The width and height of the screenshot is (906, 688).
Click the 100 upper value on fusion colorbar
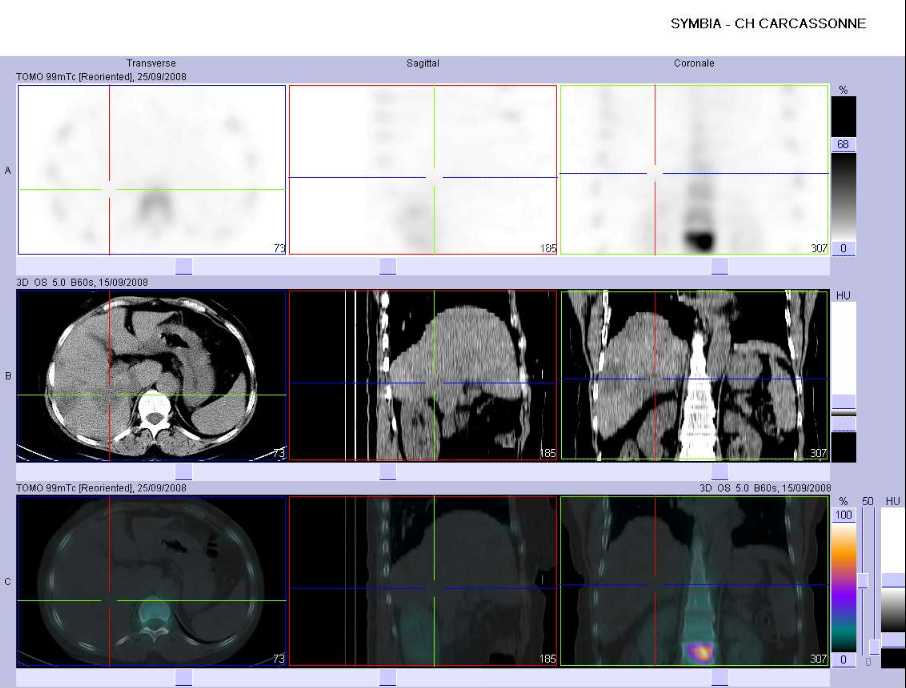coord(844,515)
